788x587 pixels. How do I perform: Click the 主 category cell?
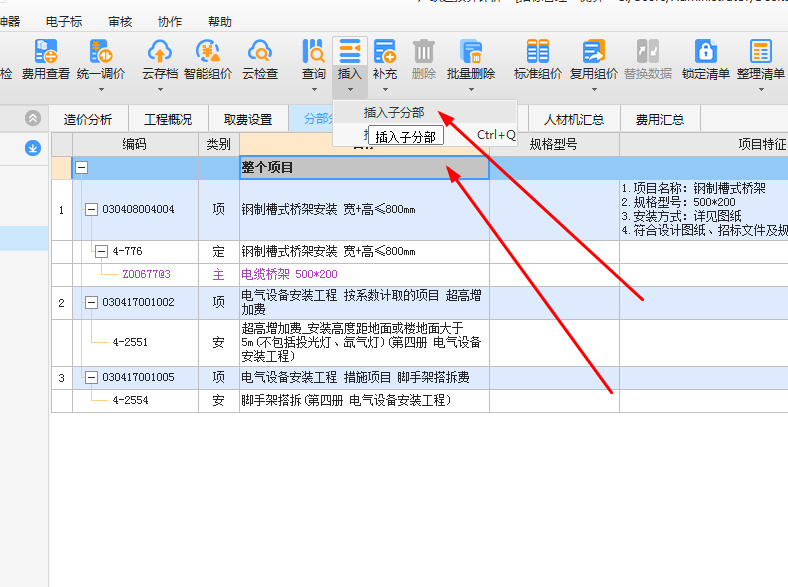[219, 275]
